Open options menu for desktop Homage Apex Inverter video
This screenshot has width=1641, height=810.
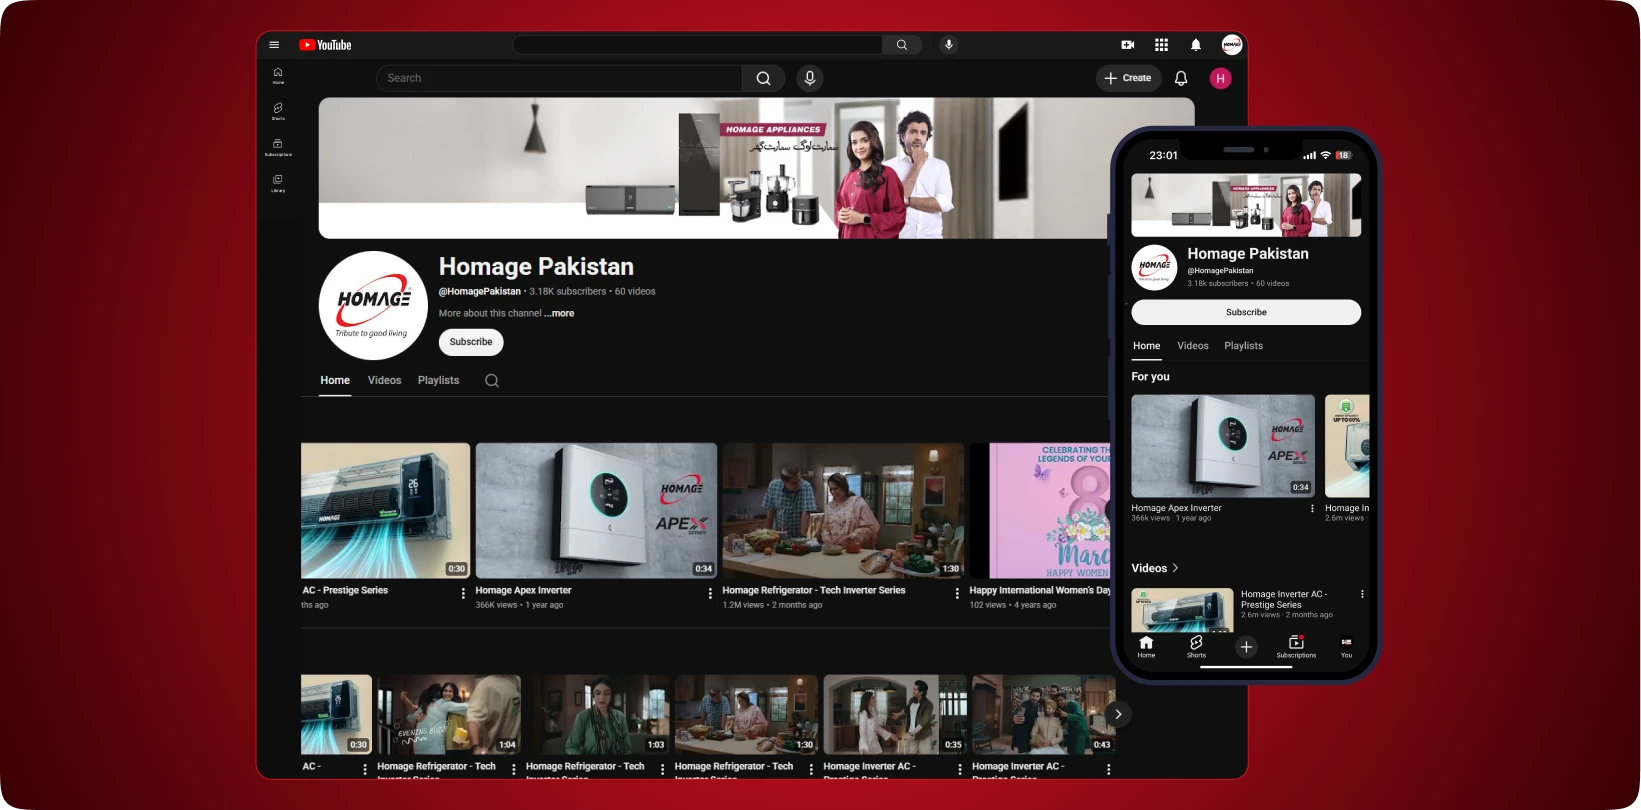point(710,594)
